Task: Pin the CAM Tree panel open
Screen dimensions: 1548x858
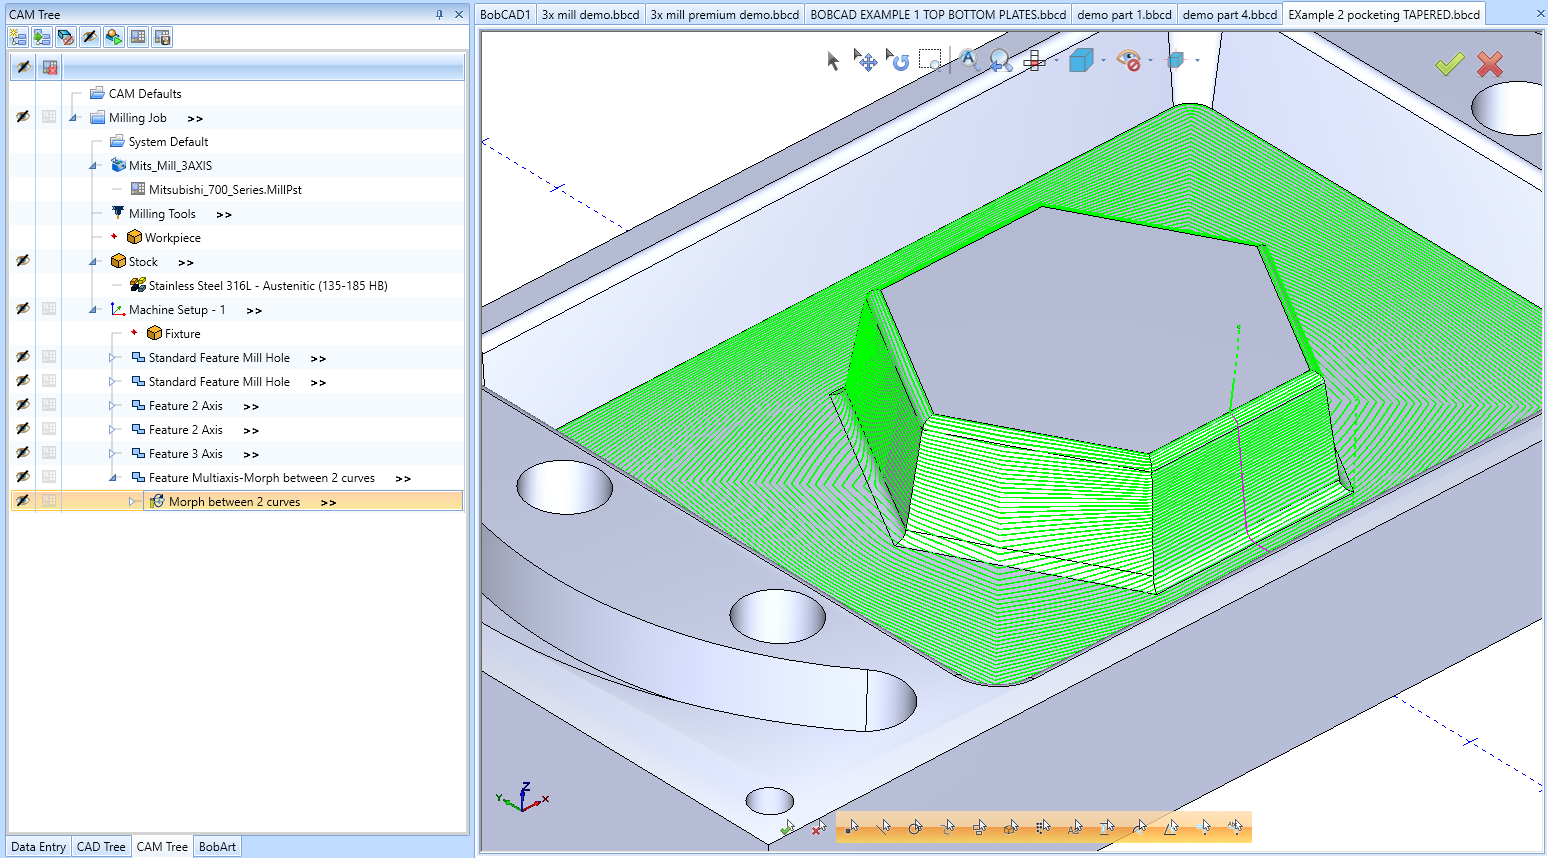Action: [441, 14]
